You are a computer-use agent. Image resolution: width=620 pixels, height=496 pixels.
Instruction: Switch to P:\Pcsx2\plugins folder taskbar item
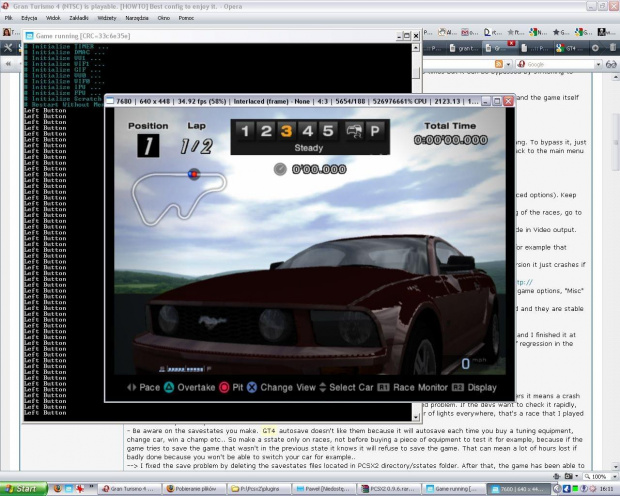pyautogui.click(x=259, y=489)
